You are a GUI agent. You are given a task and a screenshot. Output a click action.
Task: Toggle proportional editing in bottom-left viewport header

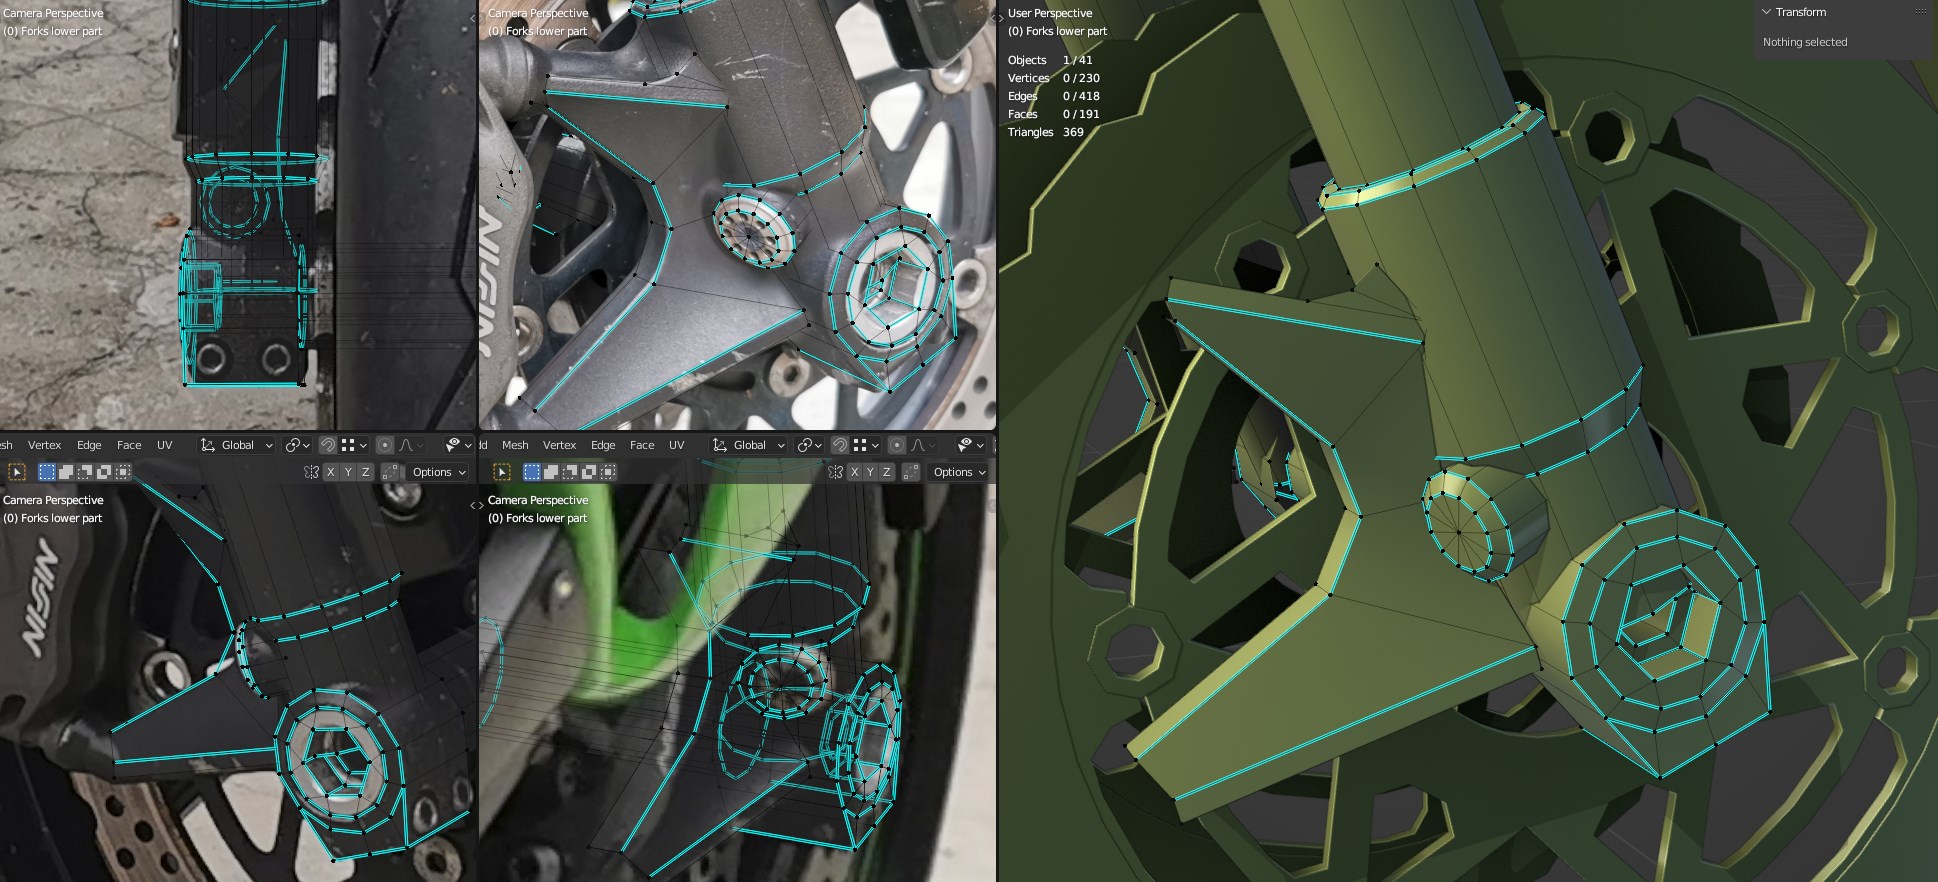385,445
